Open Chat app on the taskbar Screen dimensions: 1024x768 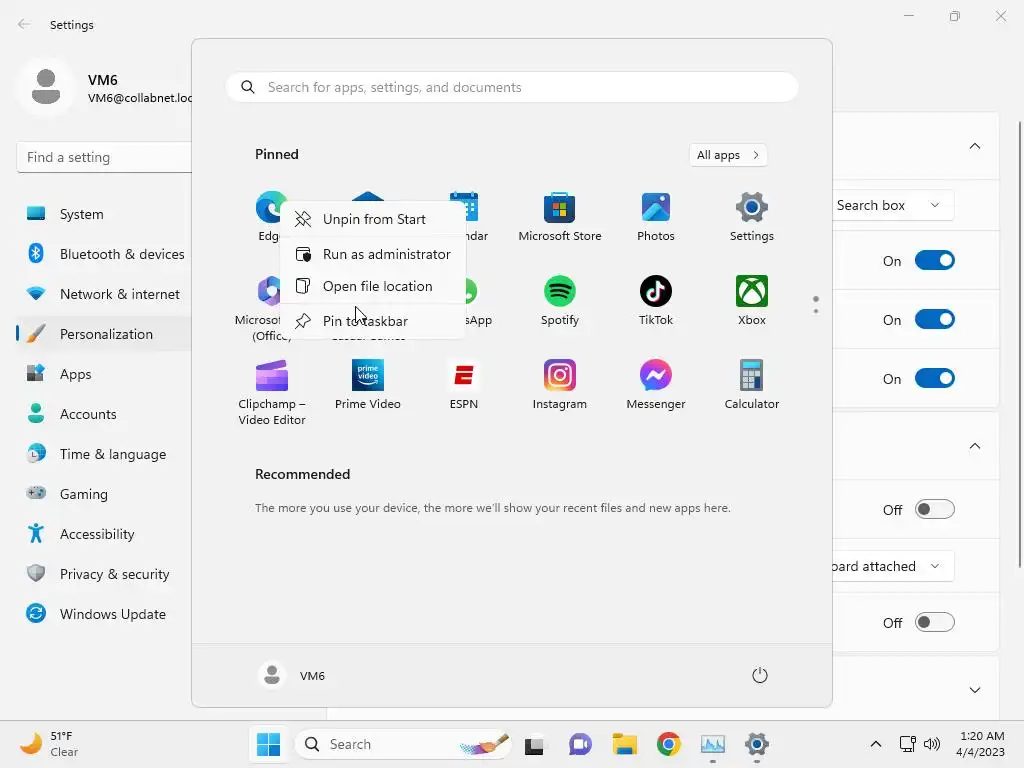pos(580,744)
